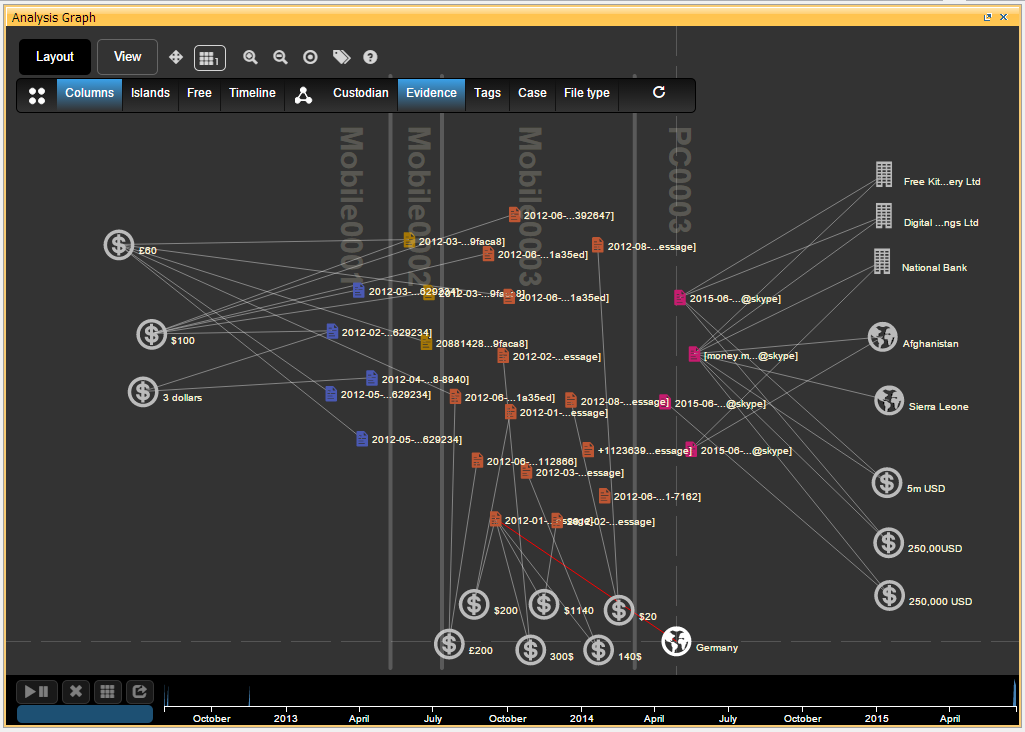Select the $1140 money node

[x=544, y=605]
